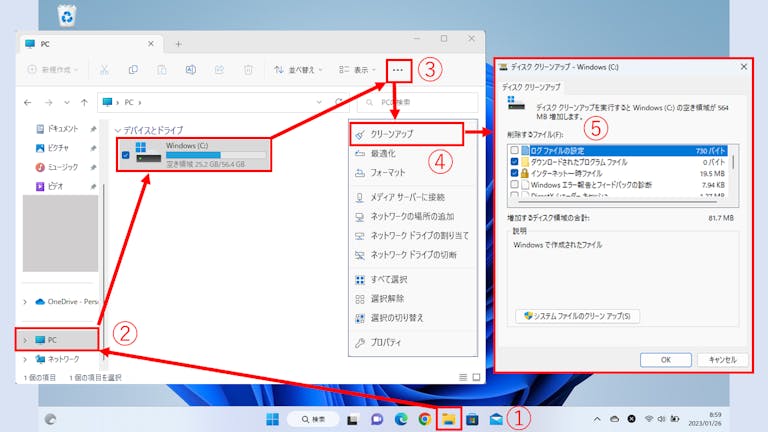This screenshot has height=432, width=768.
Task: Uncheck ダウンロードされたプログラム ファイル checkbox
Action: pos(514,162)
